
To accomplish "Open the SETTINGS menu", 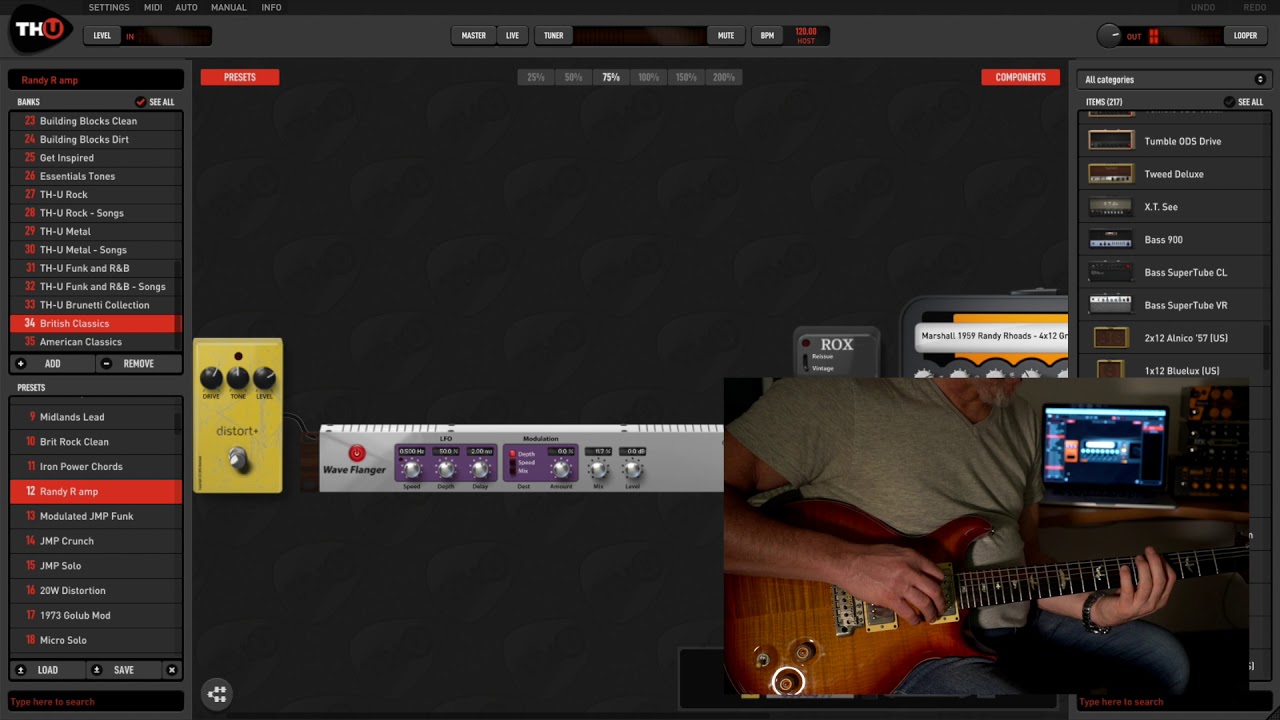I will click(109, 7).
